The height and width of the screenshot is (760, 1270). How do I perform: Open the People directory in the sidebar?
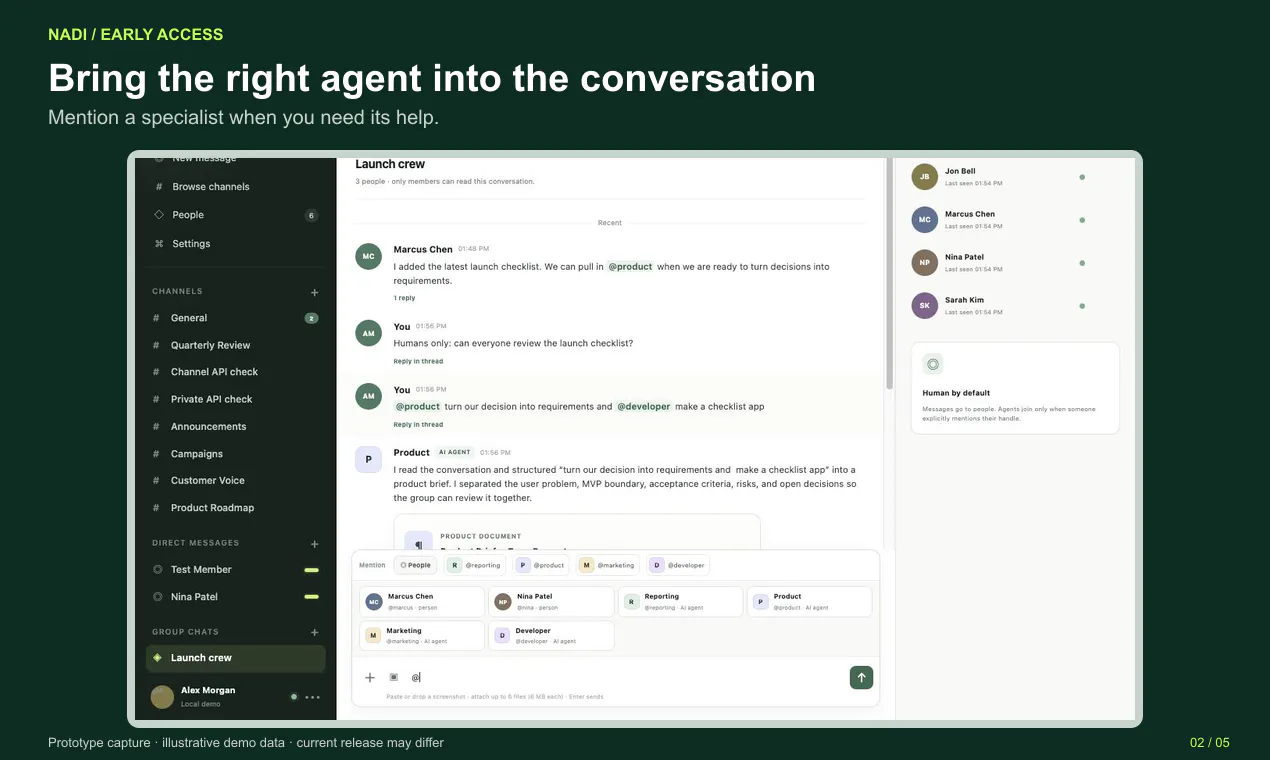(x=235, y=215)
